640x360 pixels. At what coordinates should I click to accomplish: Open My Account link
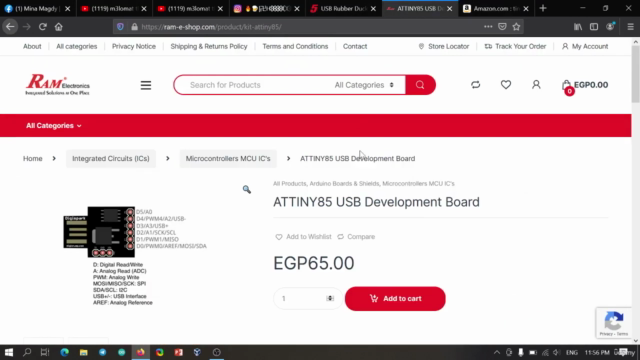pyautogui.click(x=585, y=47)
